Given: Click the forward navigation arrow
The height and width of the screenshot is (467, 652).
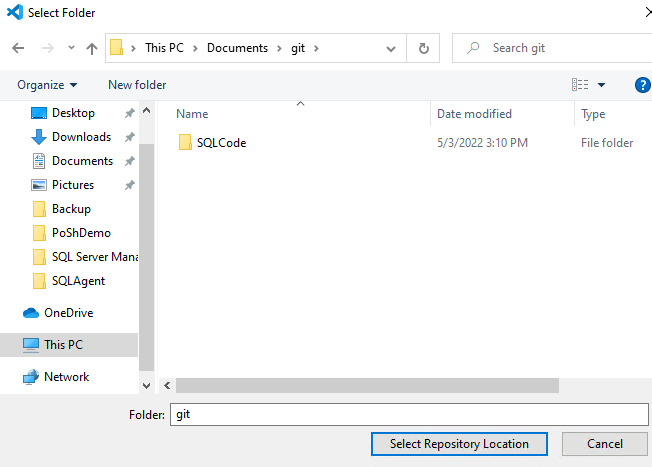Looking at the screenshot, I should (x=48, y=48).
